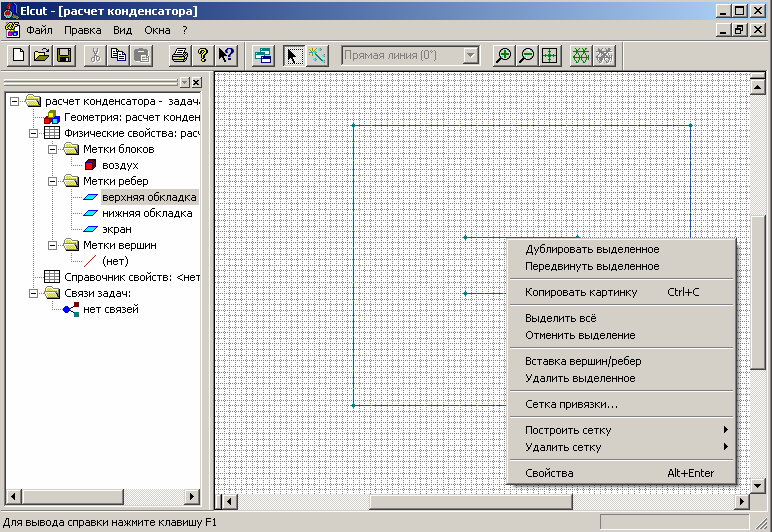Click the Build mesh green icon

pos(581,56)
